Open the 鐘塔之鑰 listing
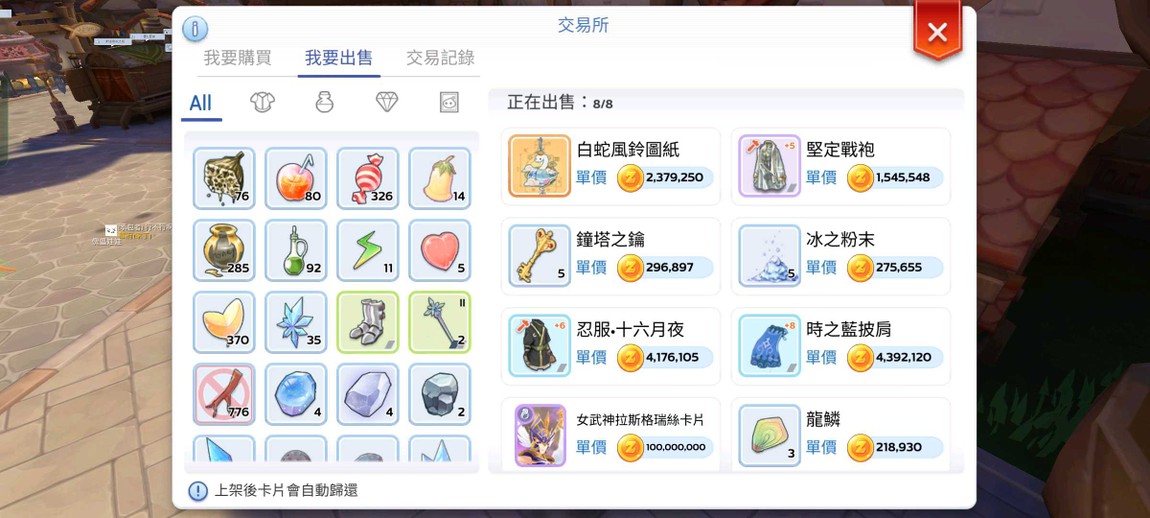This screenshot has height=518, width=1150. (610, 256)
